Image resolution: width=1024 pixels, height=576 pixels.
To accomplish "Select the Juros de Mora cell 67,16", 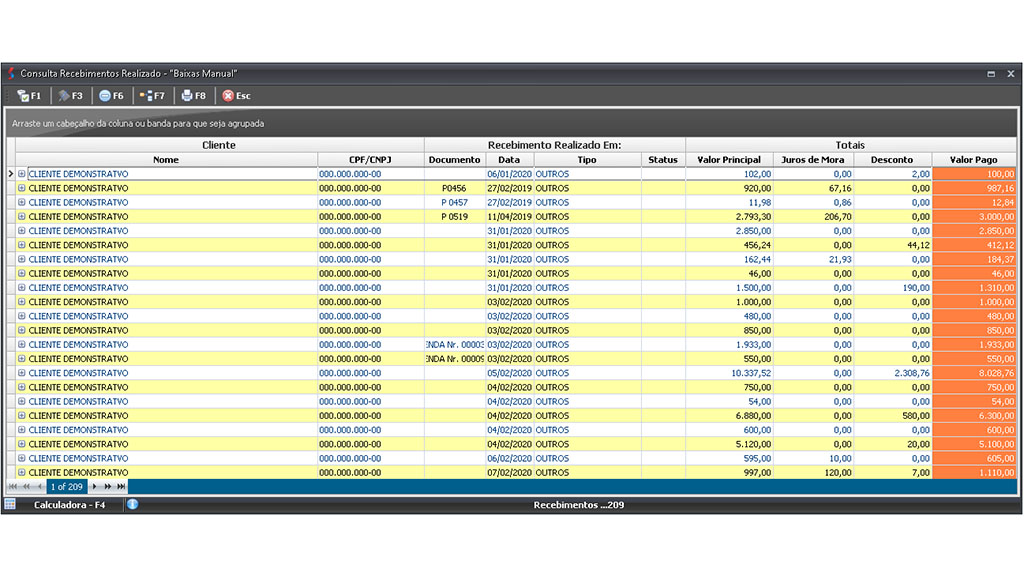I will 813,188.
